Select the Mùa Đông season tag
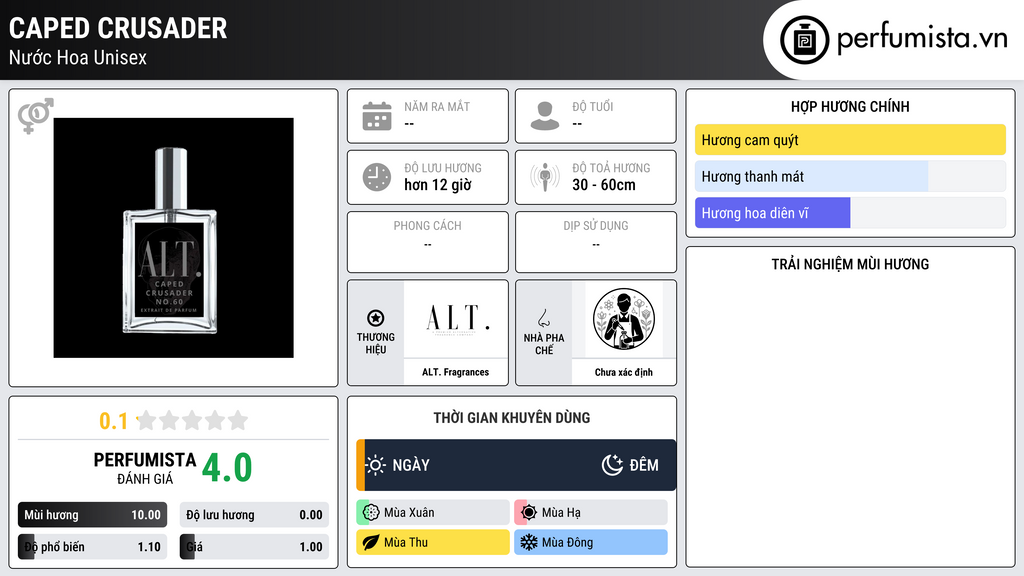1024x576 pixels. [591, 542]
